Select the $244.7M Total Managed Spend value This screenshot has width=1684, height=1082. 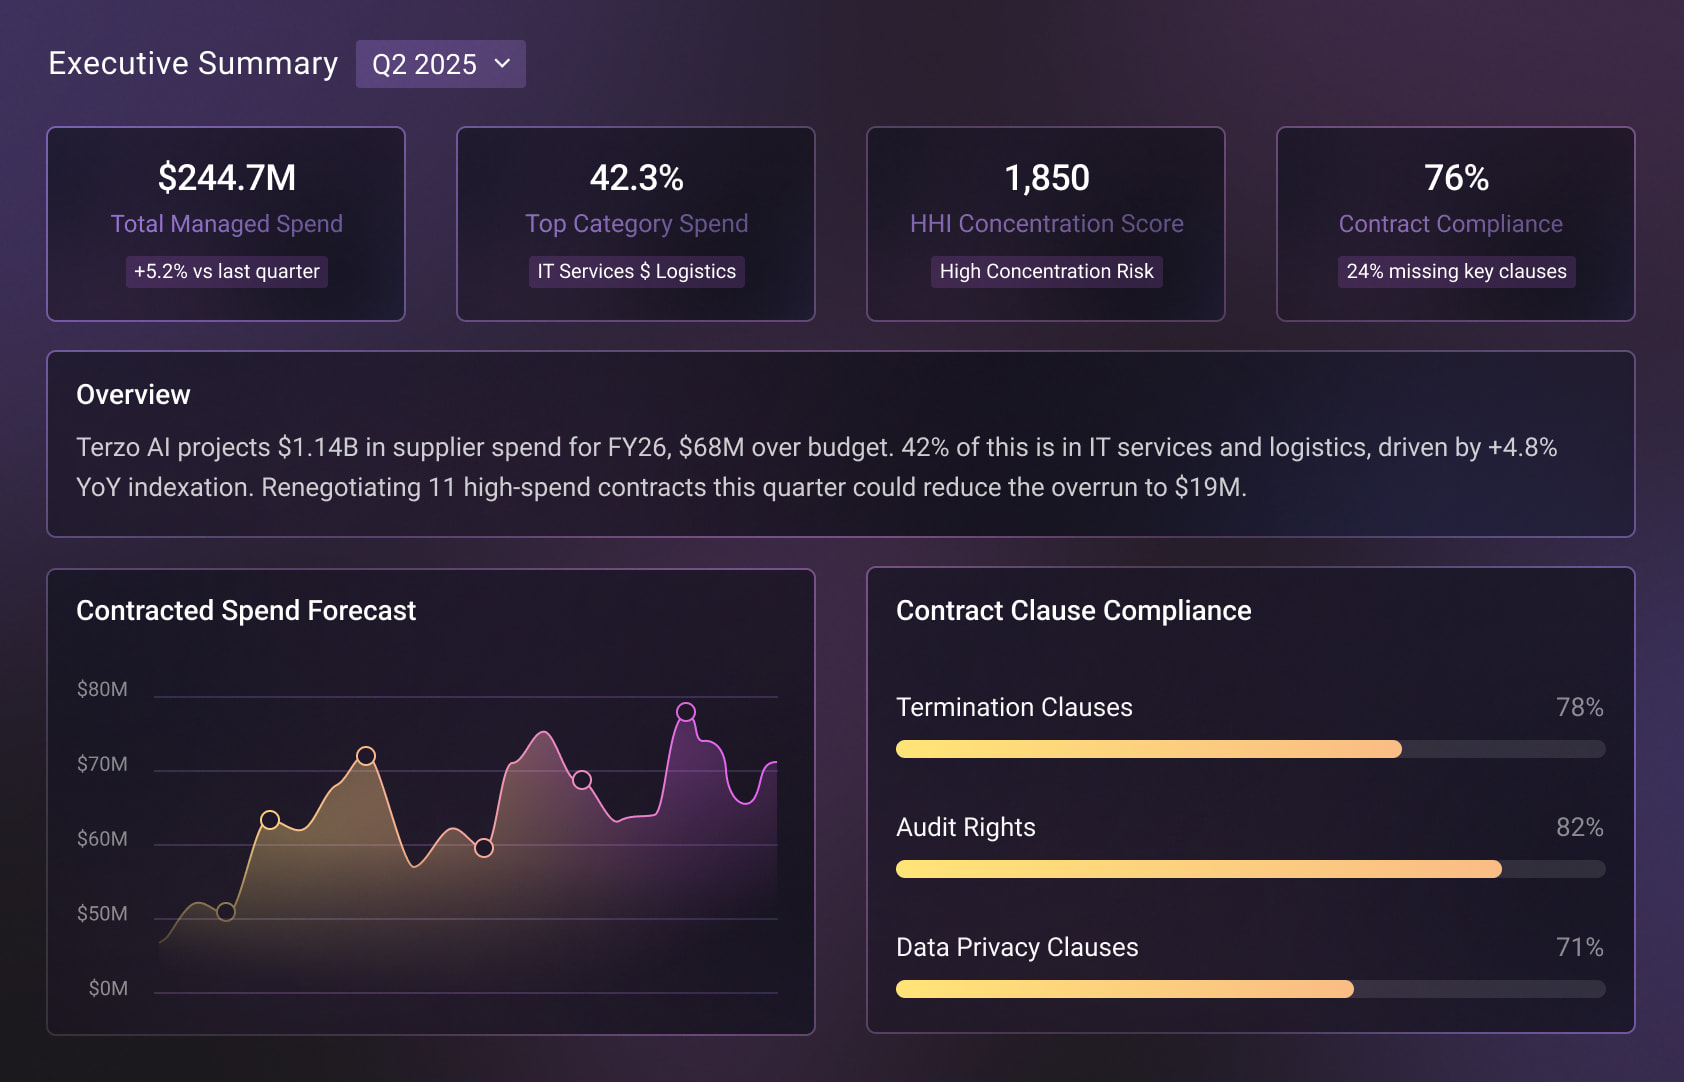(x=227, y=178)
